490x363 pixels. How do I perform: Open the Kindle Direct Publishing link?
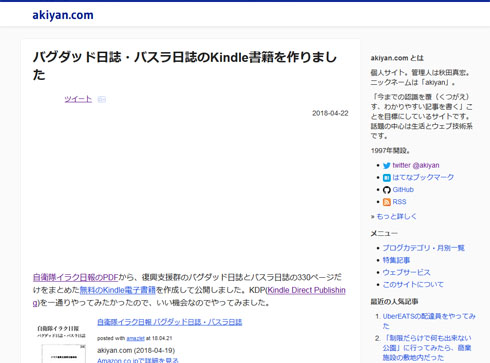click(189, 296)
